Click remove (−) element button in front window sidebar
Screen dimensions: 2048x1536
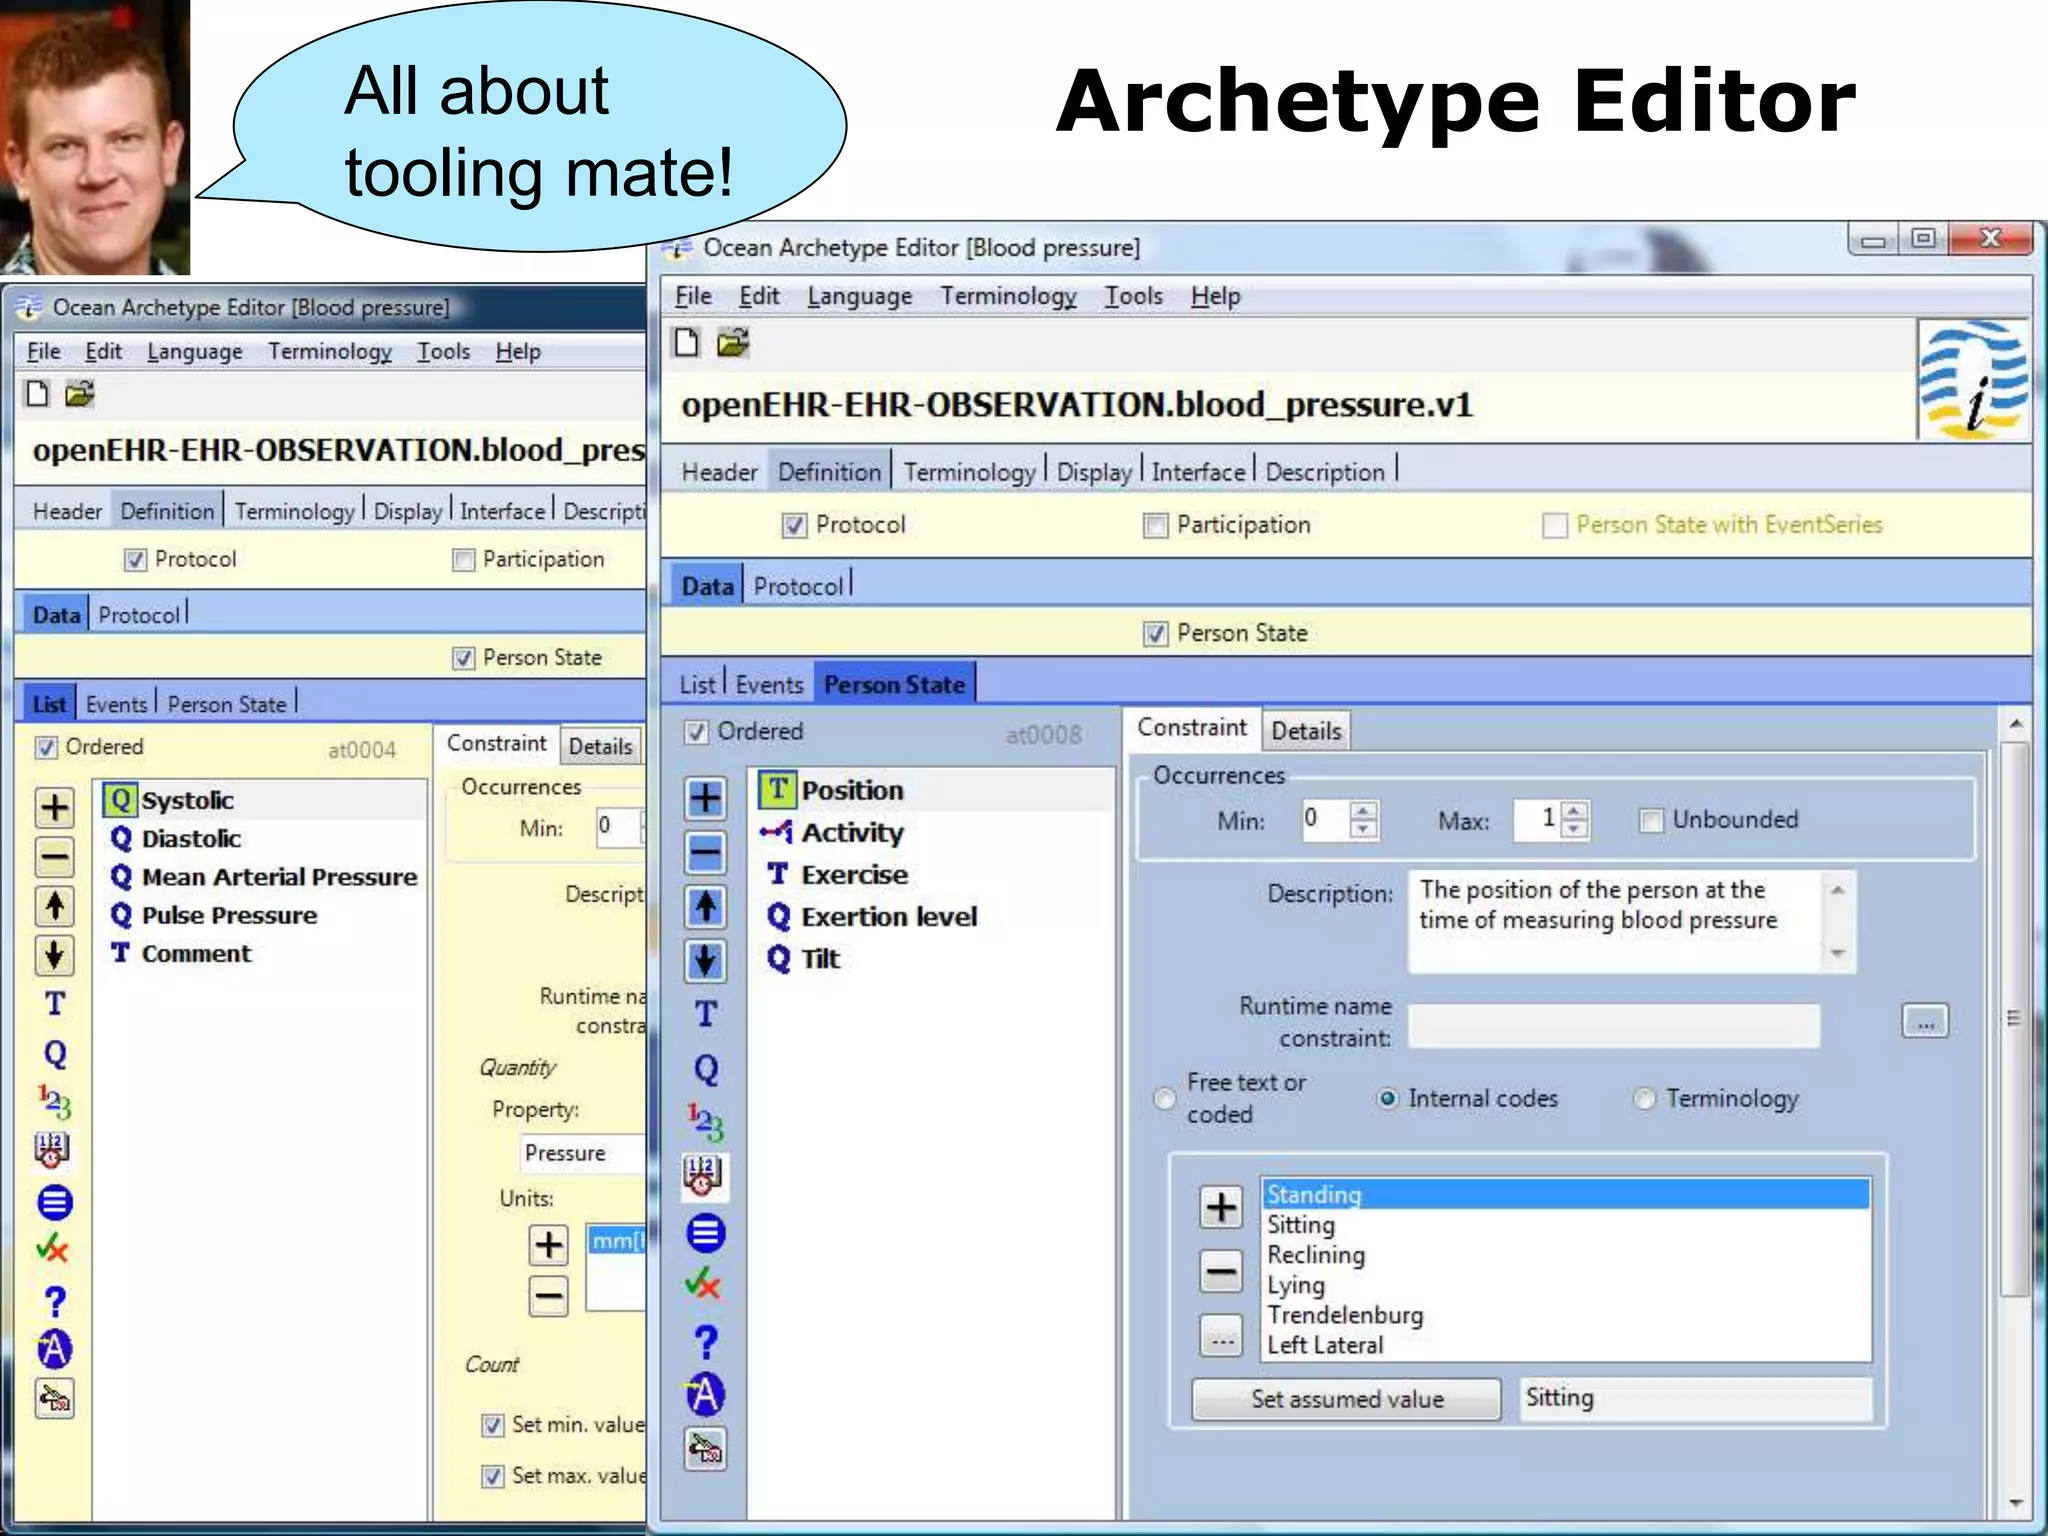pos(705,852)
